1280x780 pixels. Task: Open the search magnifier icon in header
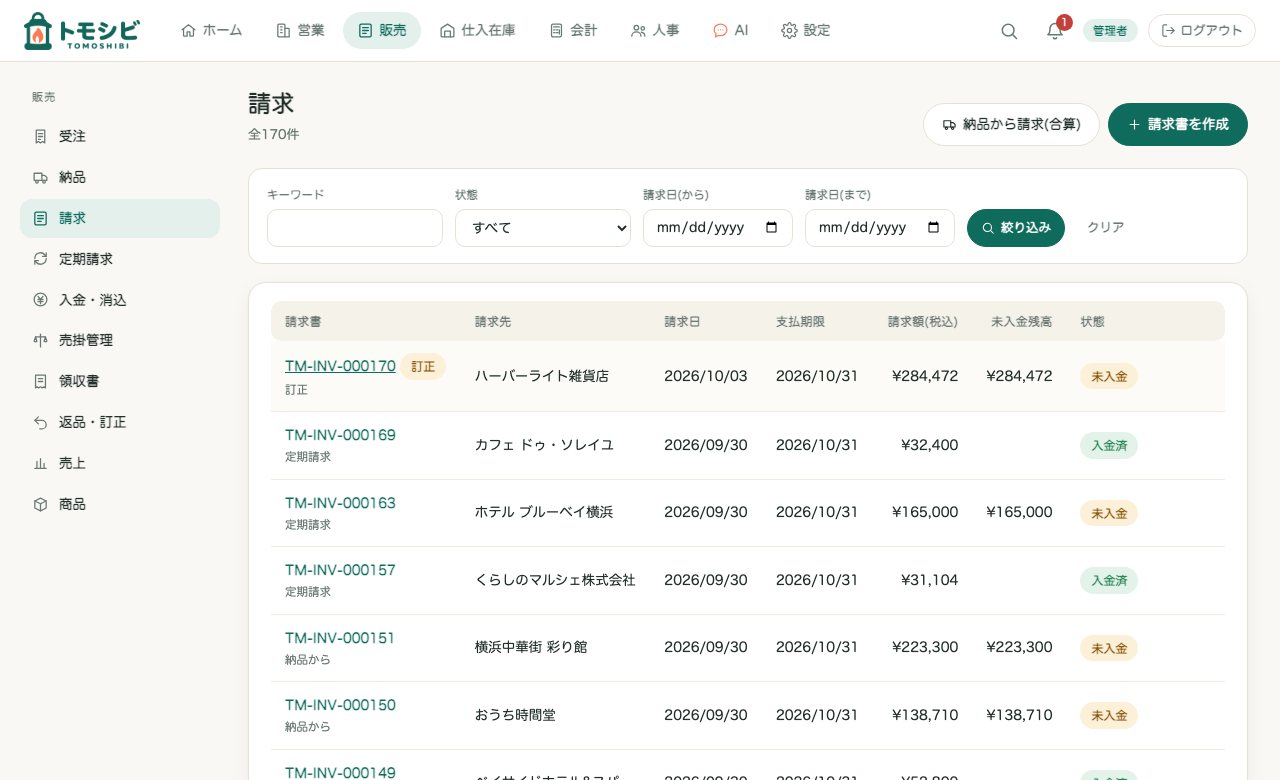click(1009, 31)
